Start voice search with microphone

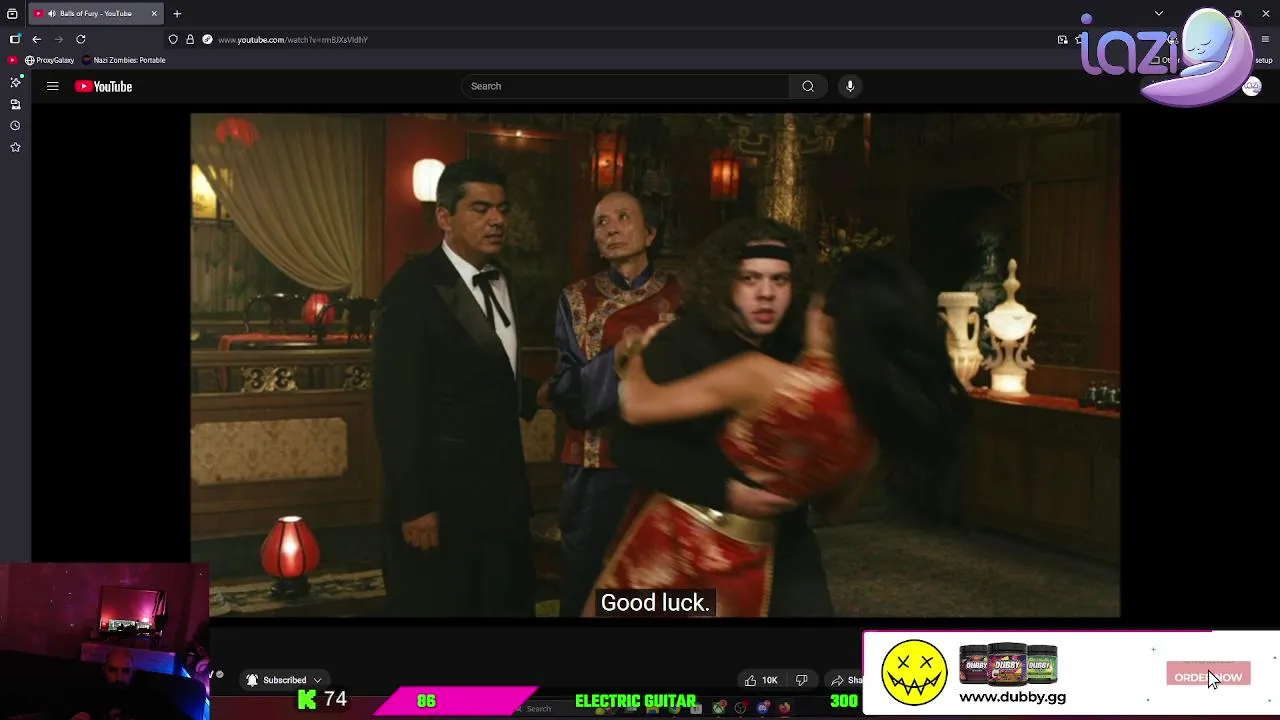point(850,86)
